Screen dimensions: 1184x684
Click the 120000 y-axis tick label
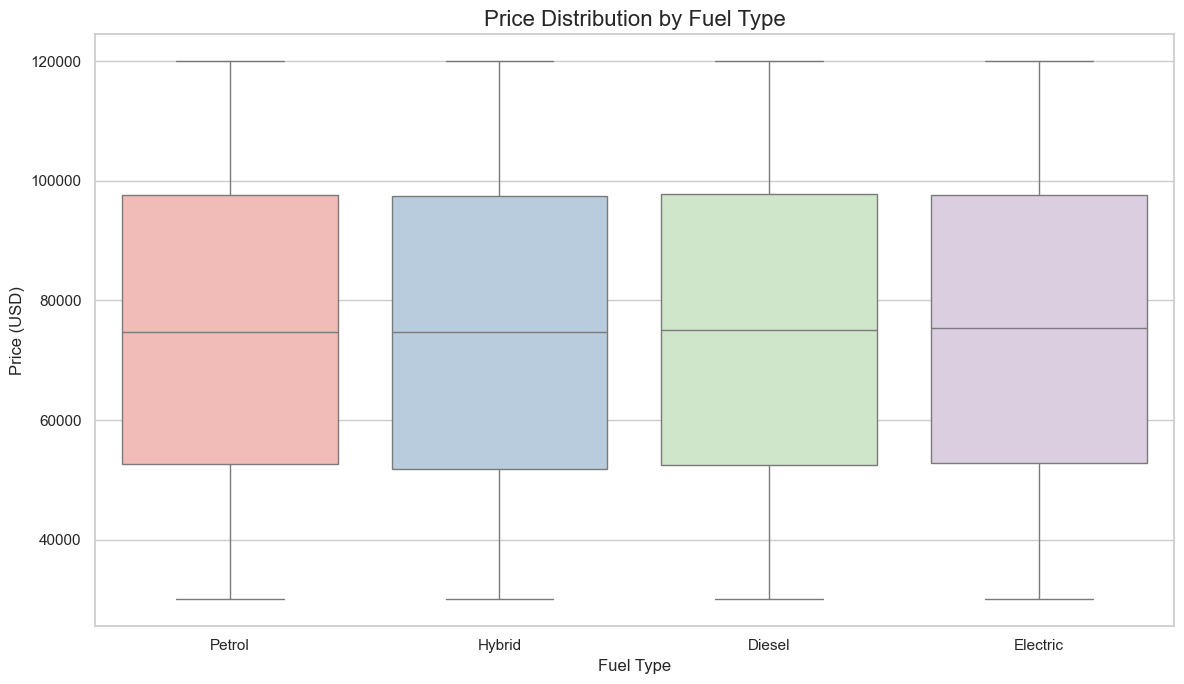click(56, 62)
